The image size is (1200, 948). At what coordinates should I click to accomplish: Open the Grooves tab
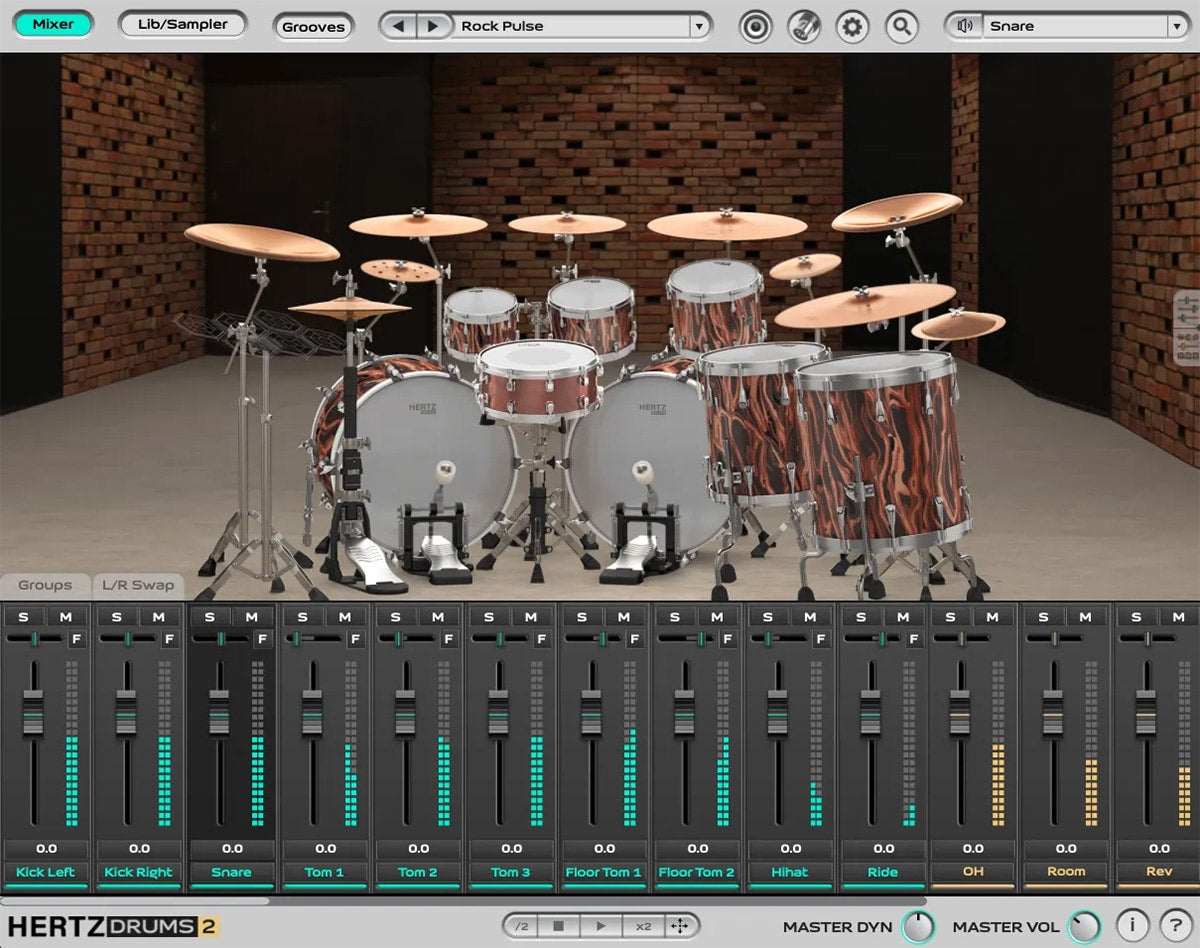[313, 27]
